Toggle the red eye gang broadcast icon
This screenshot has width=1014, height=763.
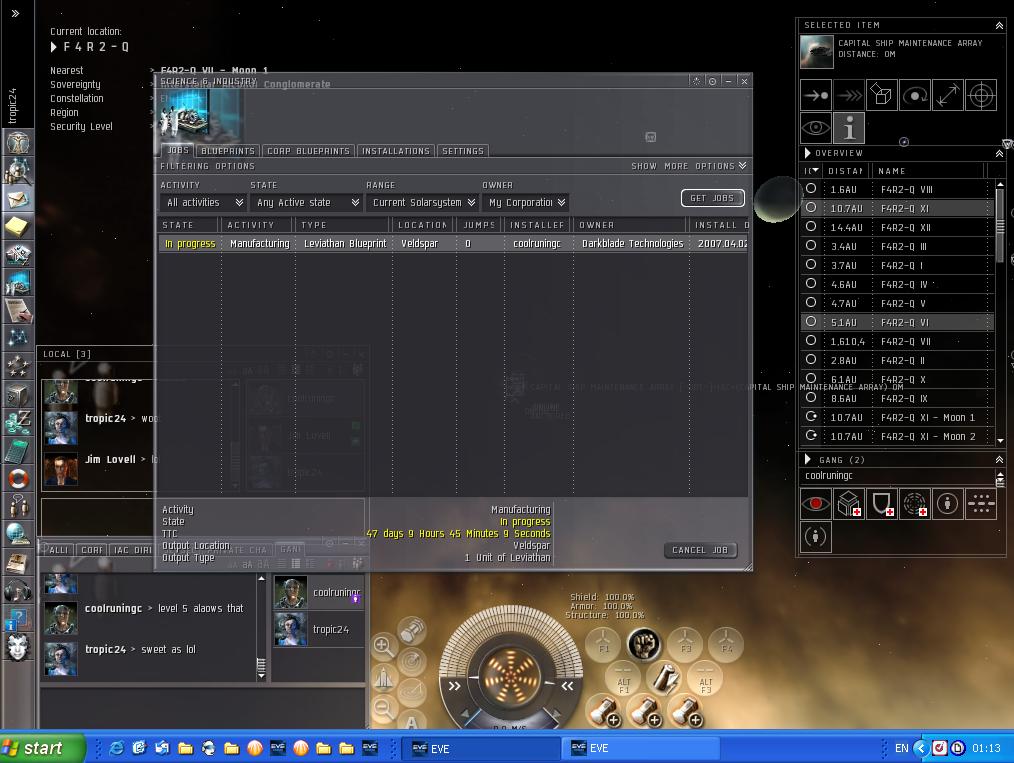(x=816, y=503)
